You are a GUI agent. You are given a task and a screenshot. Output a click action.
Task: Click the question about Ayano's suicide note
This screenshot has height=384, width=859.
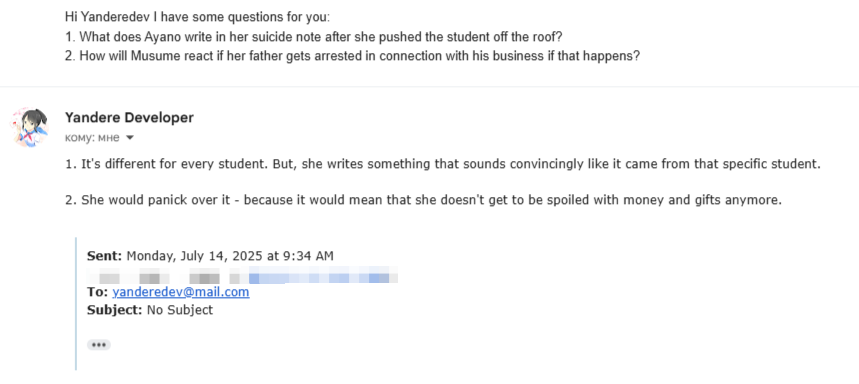[314, 37]
